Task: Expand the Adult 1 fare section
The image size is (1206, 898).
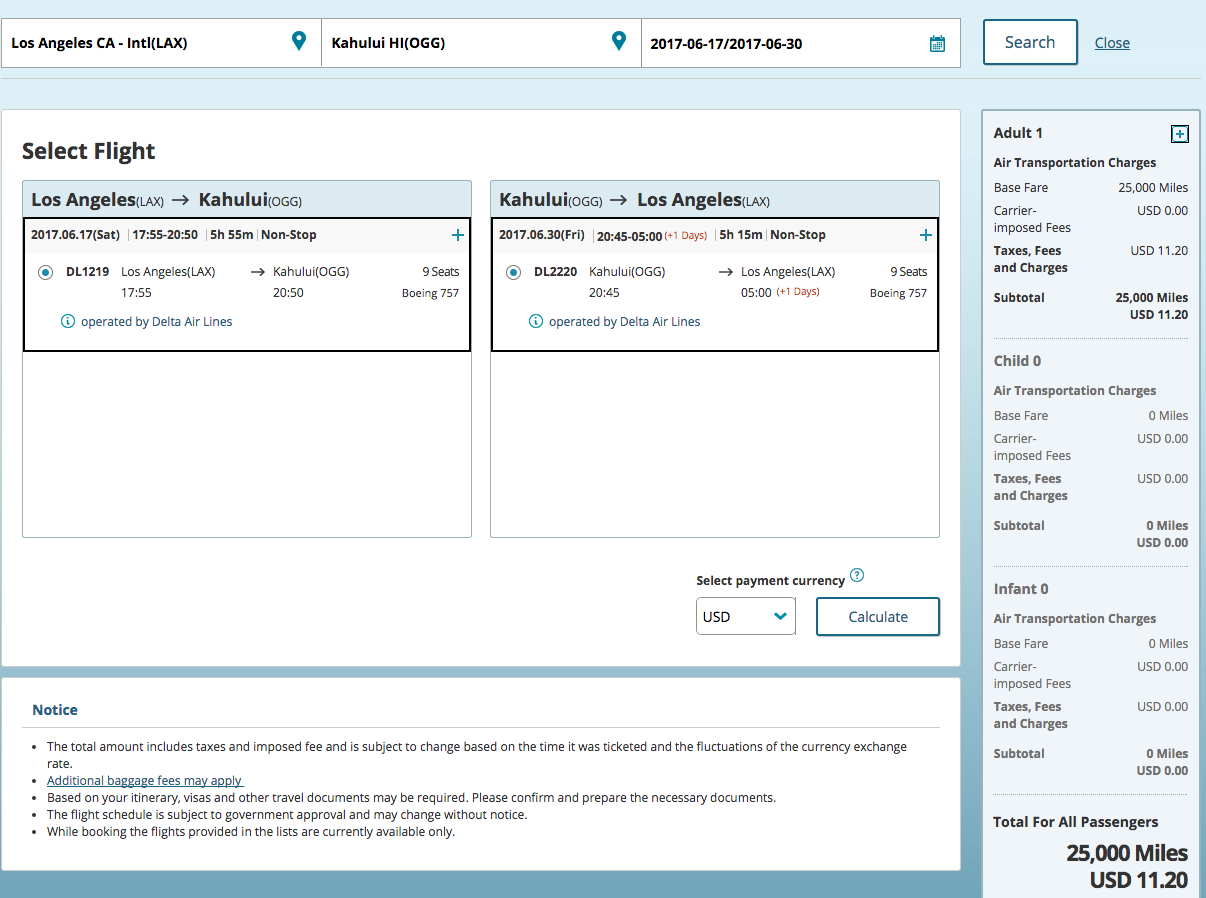Action: (x=1179, y=134)
